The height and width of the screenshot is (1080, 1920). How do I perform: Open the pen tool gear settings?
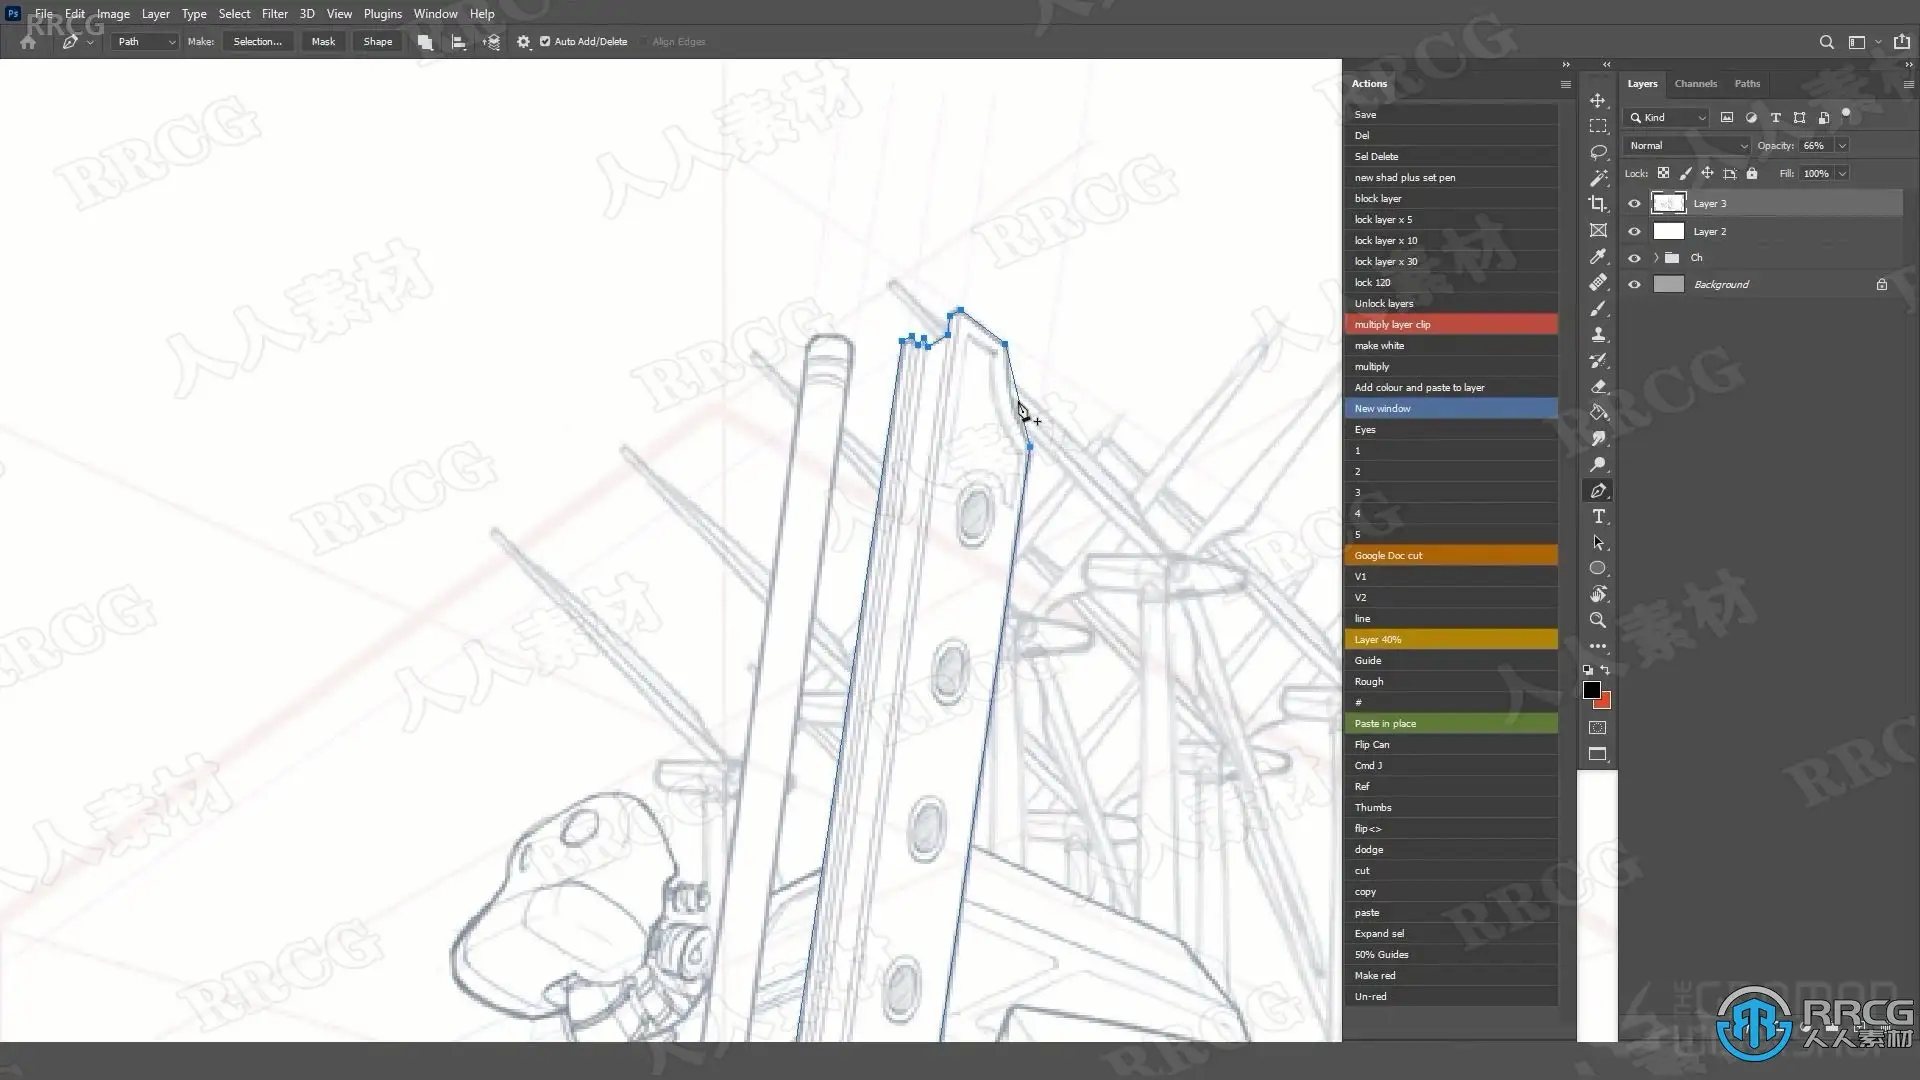pyautogui.click(x=523, y=42)
